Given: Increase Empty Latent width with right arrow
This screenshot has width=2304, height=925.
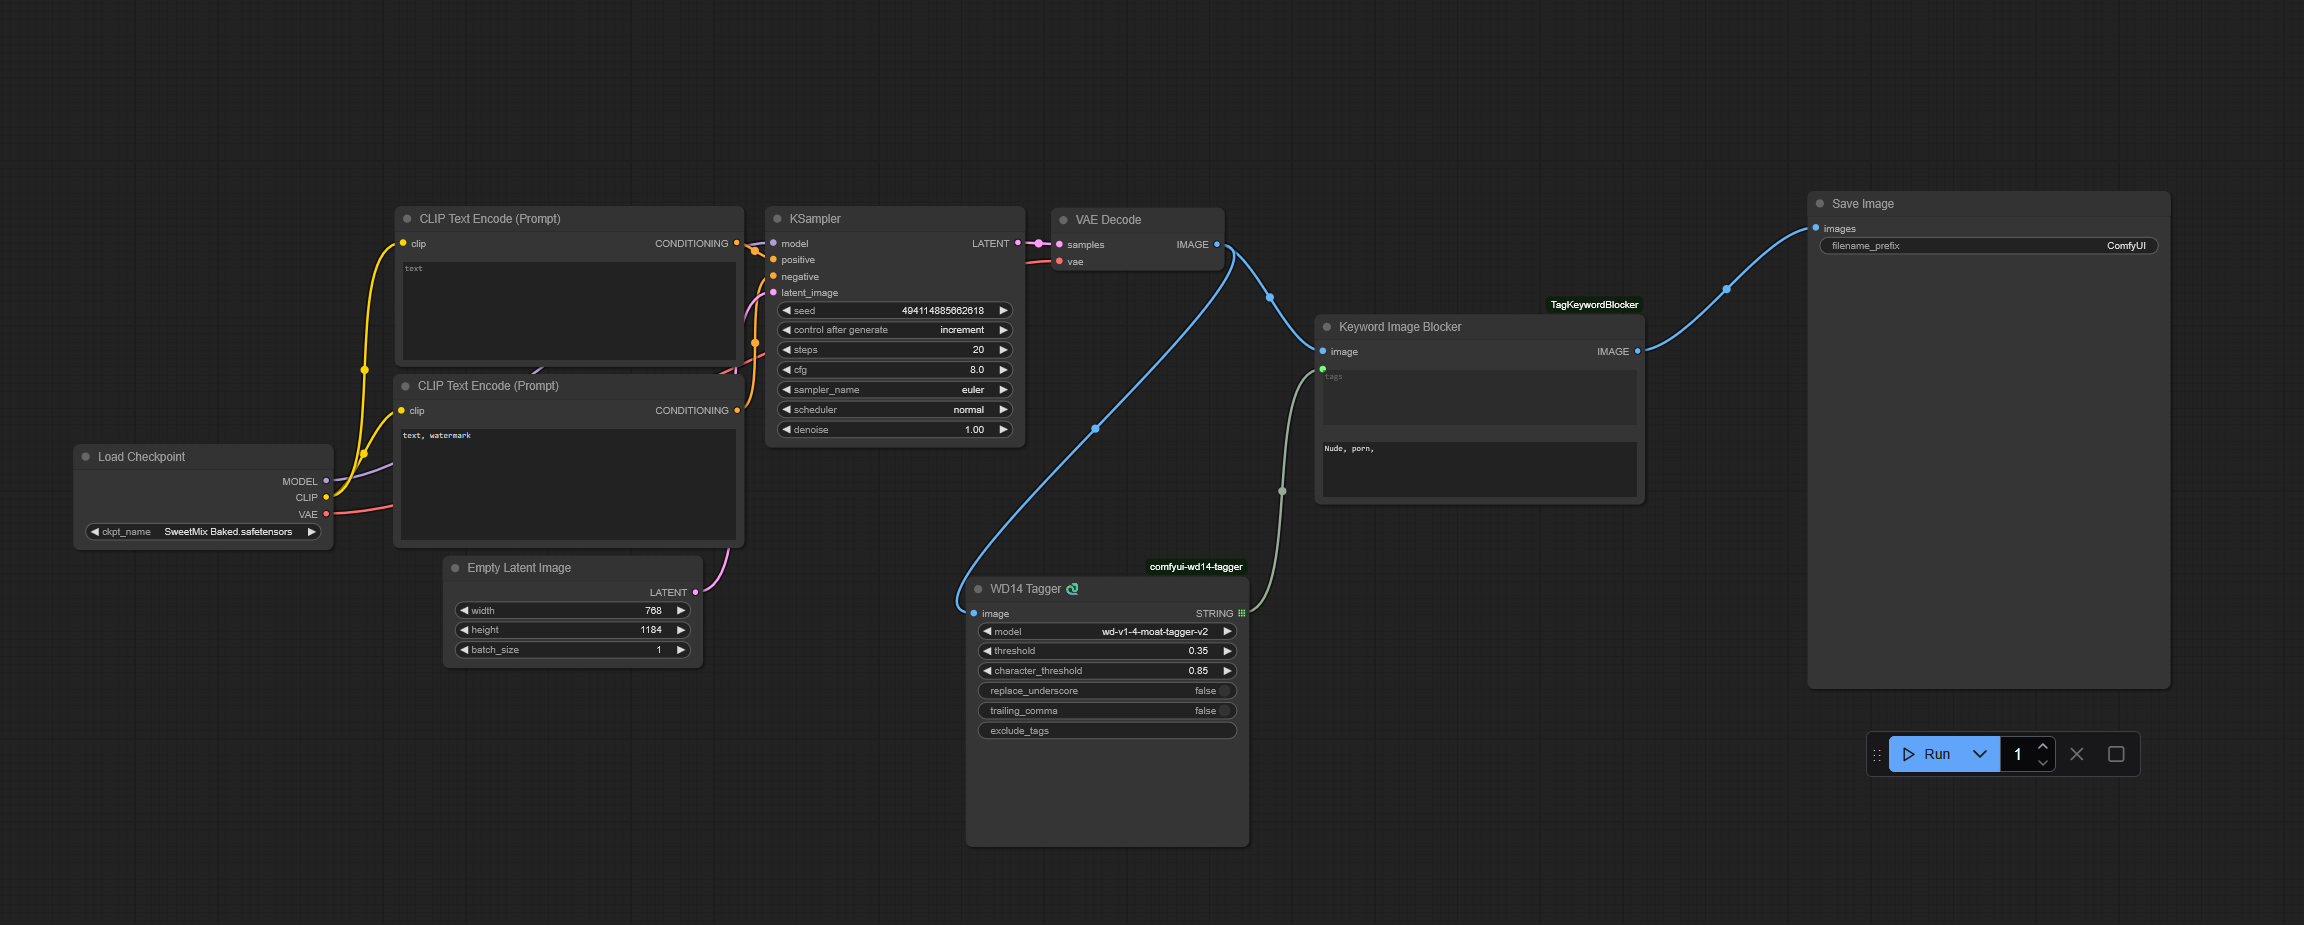Looking at the screenshot, I should pos(681,611).
